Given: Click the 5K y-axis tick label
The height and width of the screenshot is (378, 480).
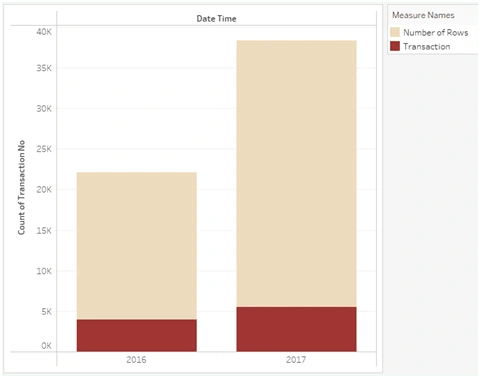Looking at the screenshot, I should (46, 312).
